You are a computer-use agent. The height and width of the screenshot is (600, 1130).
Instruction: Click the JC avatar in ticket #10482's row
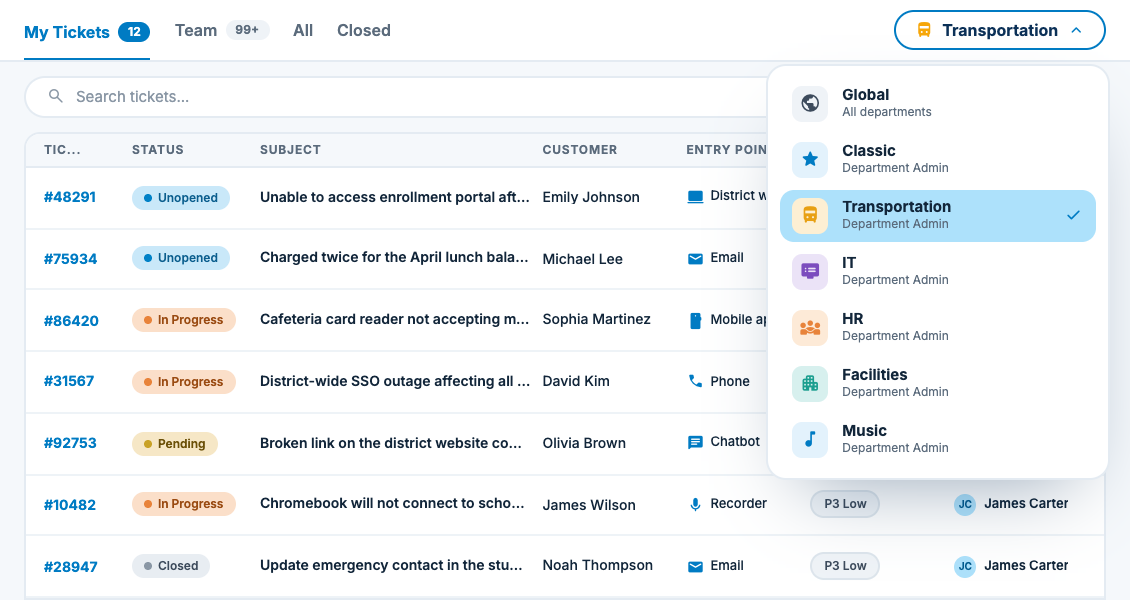coord(965,504)
